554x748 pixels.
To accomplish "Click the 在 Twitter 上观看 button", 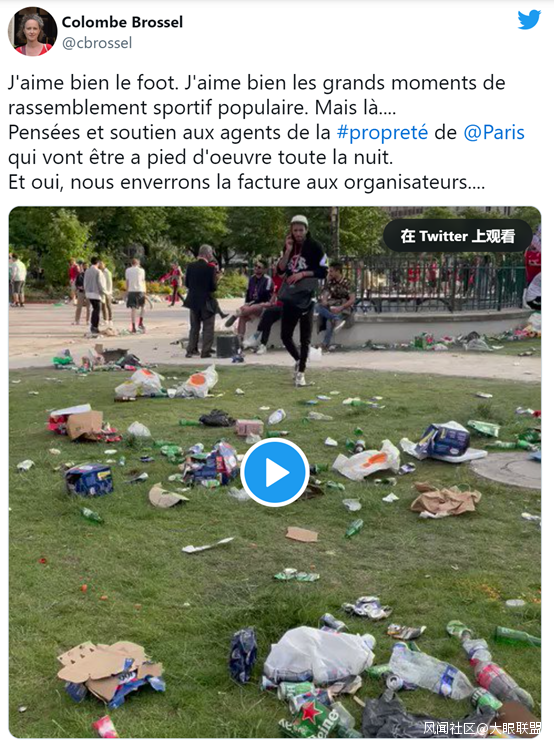I will (458, 236).
